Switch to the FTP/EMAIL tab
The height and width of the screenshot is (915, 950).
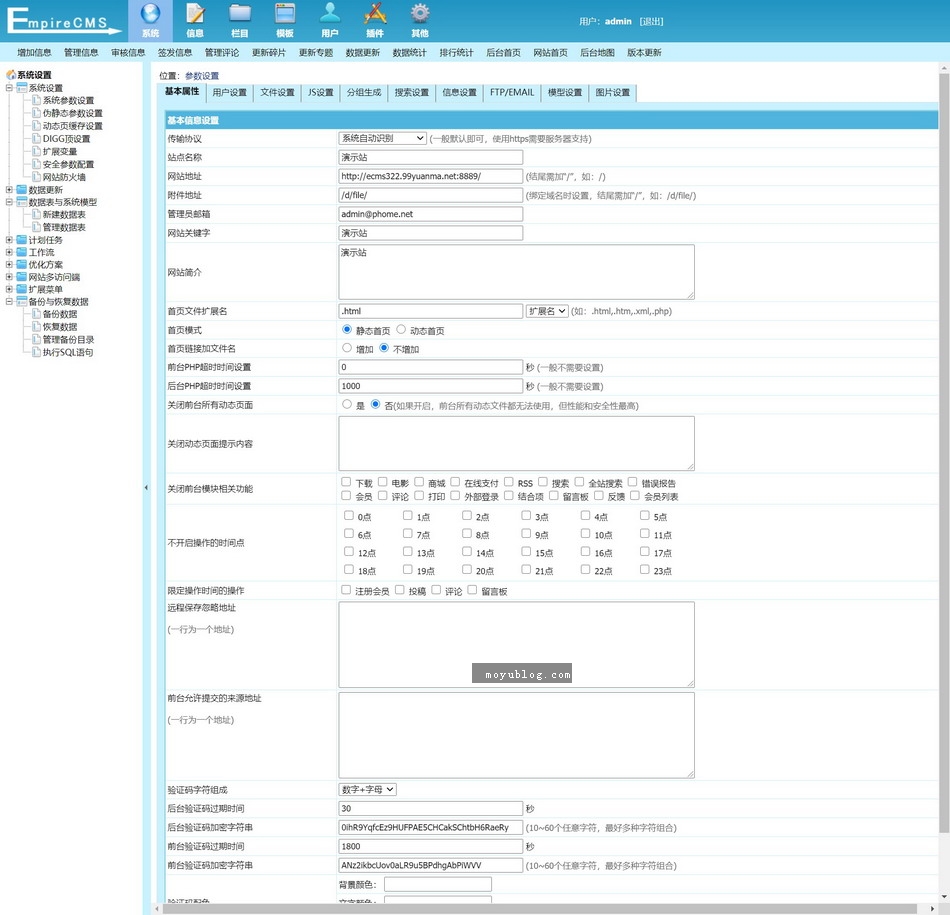[x=511, y=93]
